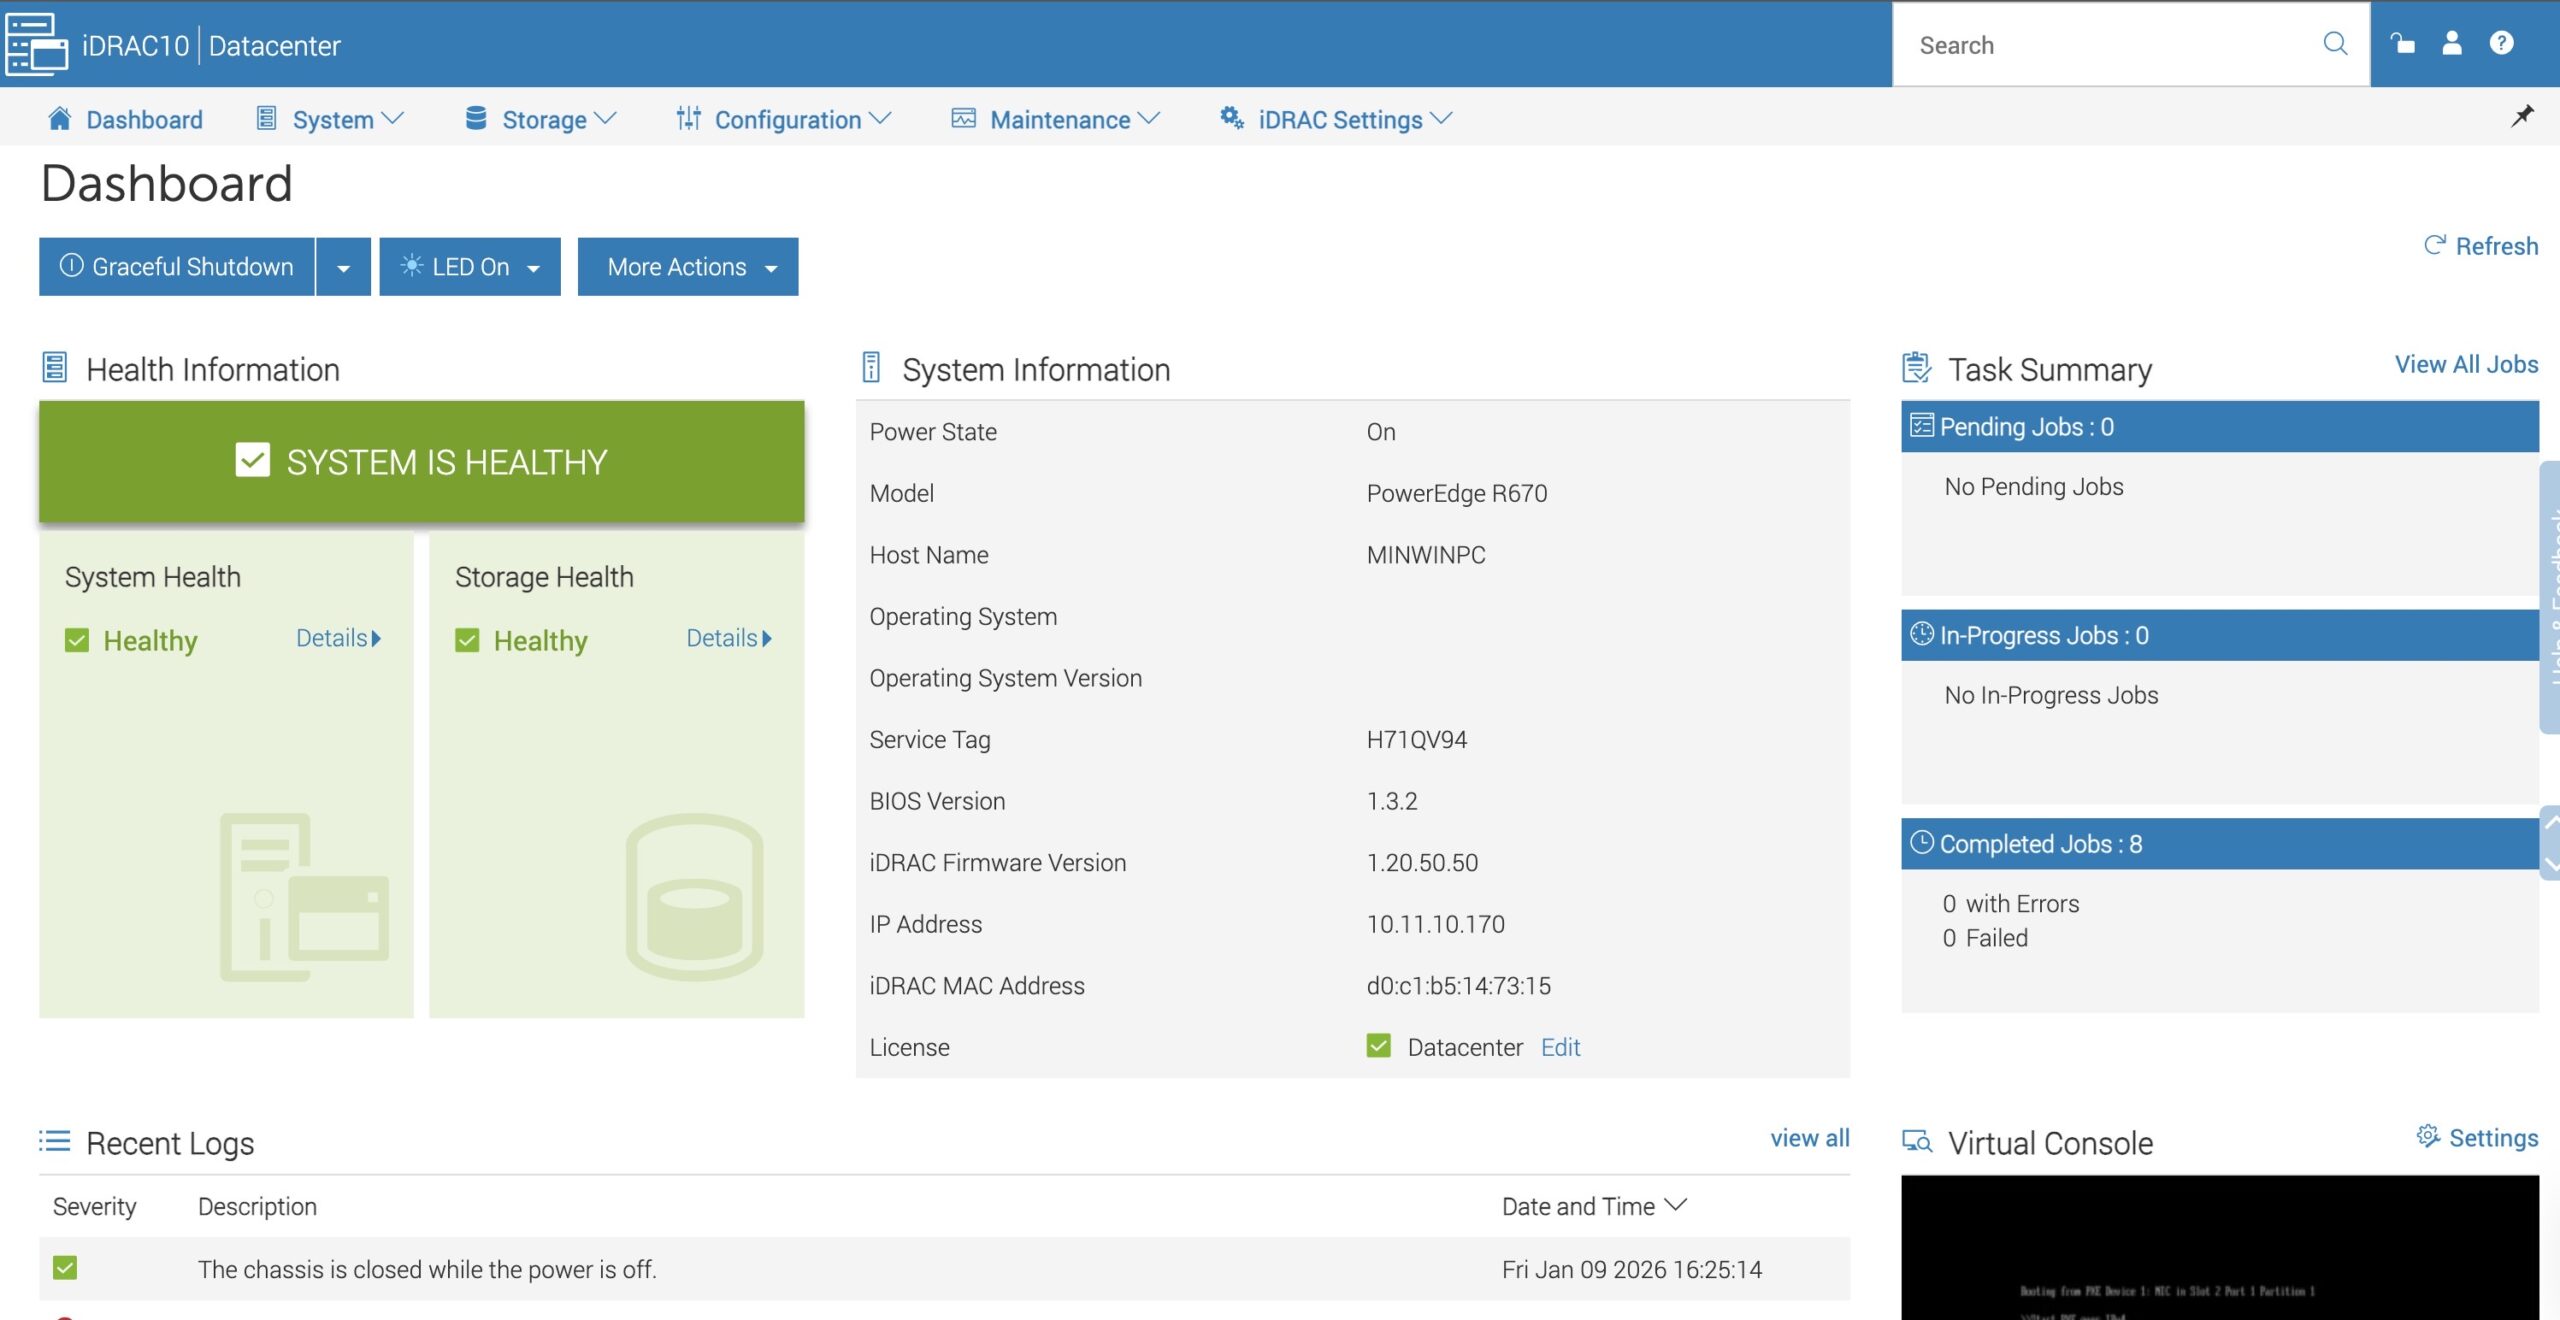The width and height of the screenshot is (2560, 1320).
Task: Click View All Jobs link
Action: click(2466, 365)
